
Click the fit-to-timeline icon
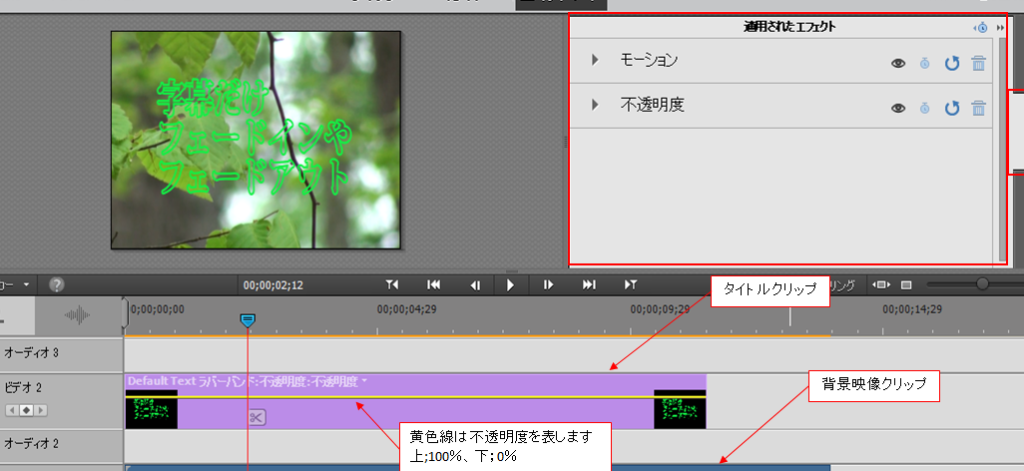(x=882, y=285)
